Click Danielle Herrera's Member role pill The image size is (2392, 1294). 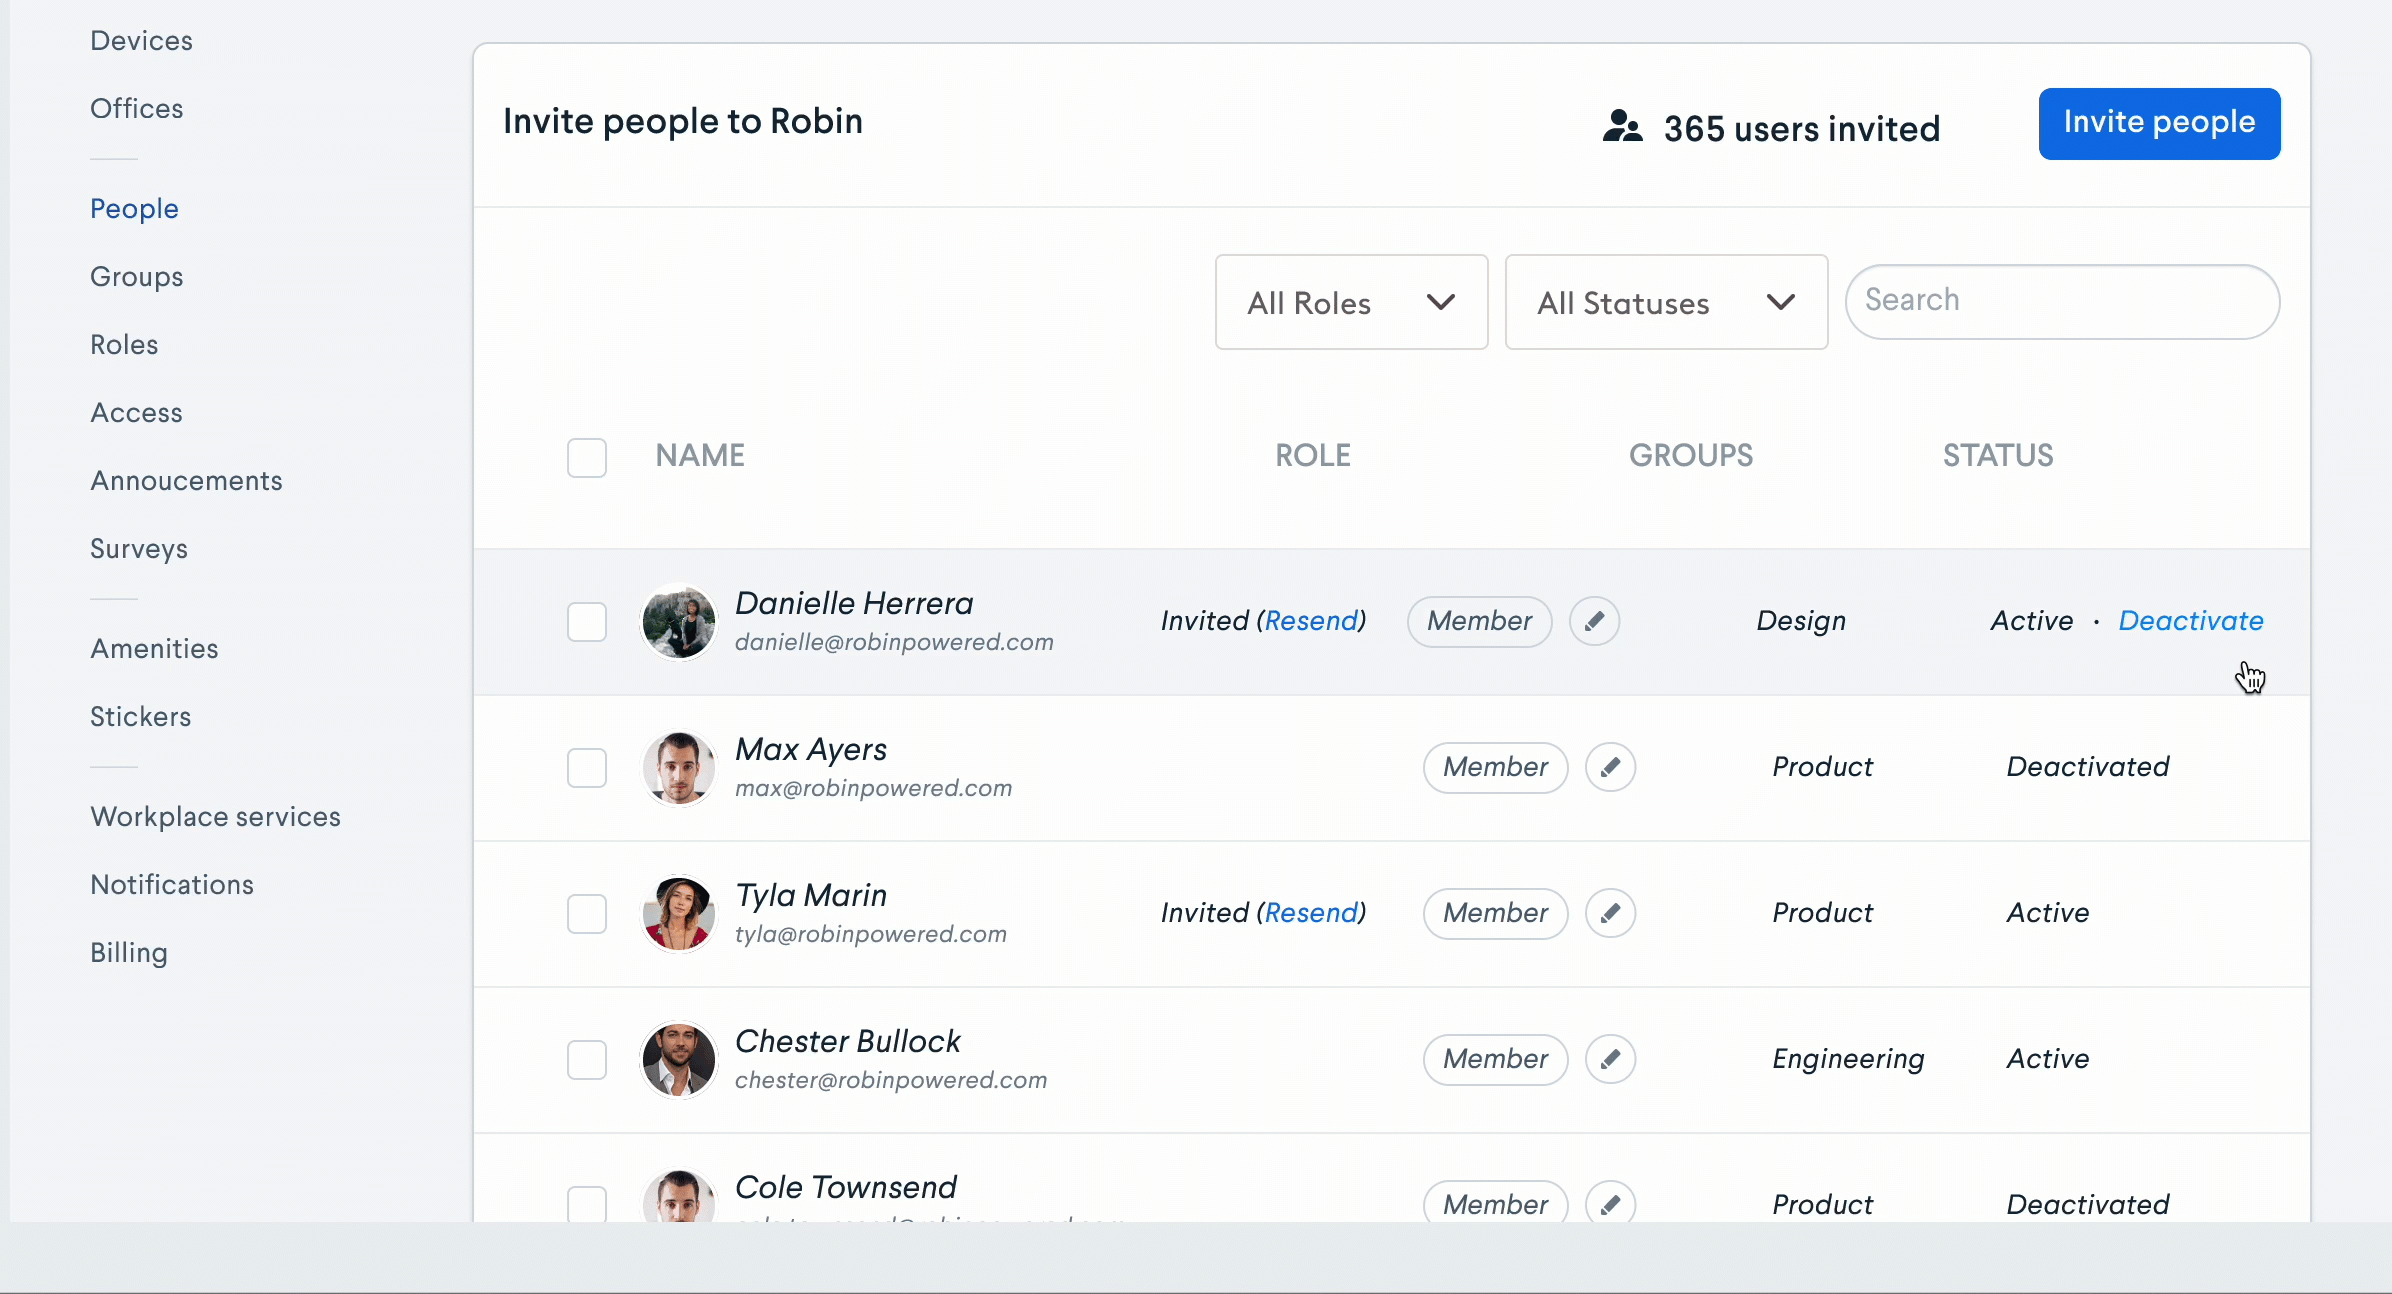click(x=1480, y=621)
